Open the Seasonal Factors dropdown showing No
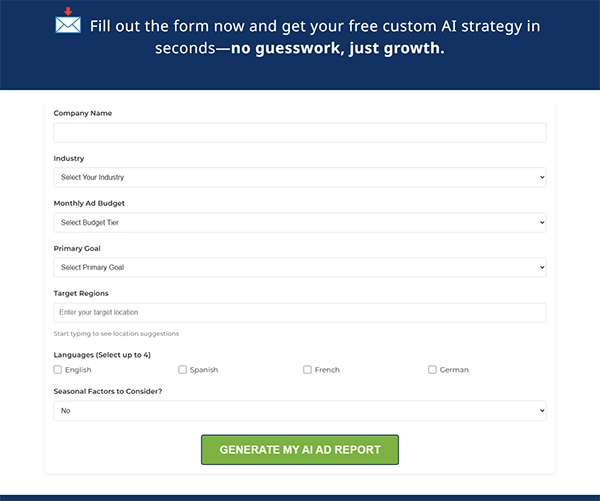The image size is (600, 501). click(300, 410)
